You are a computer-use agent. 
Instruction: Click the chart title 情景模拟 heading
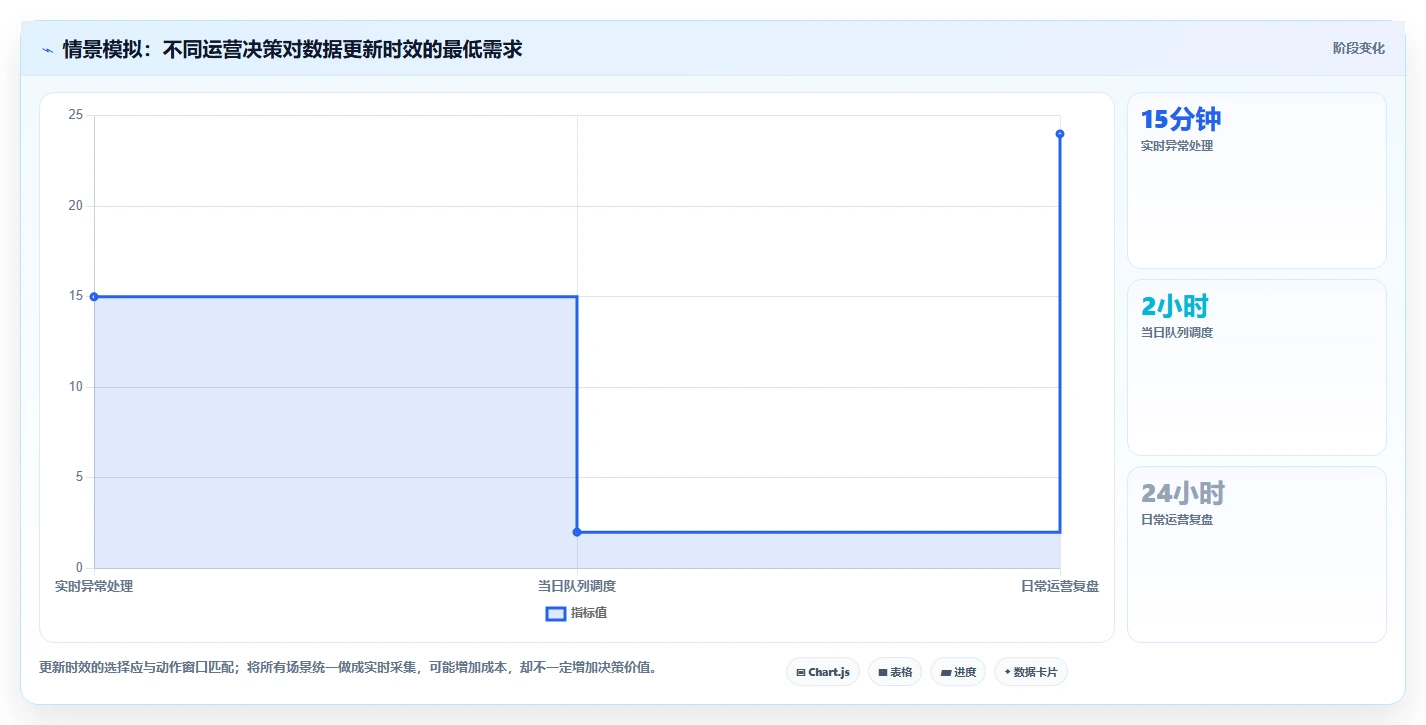(x=292, y=49)
